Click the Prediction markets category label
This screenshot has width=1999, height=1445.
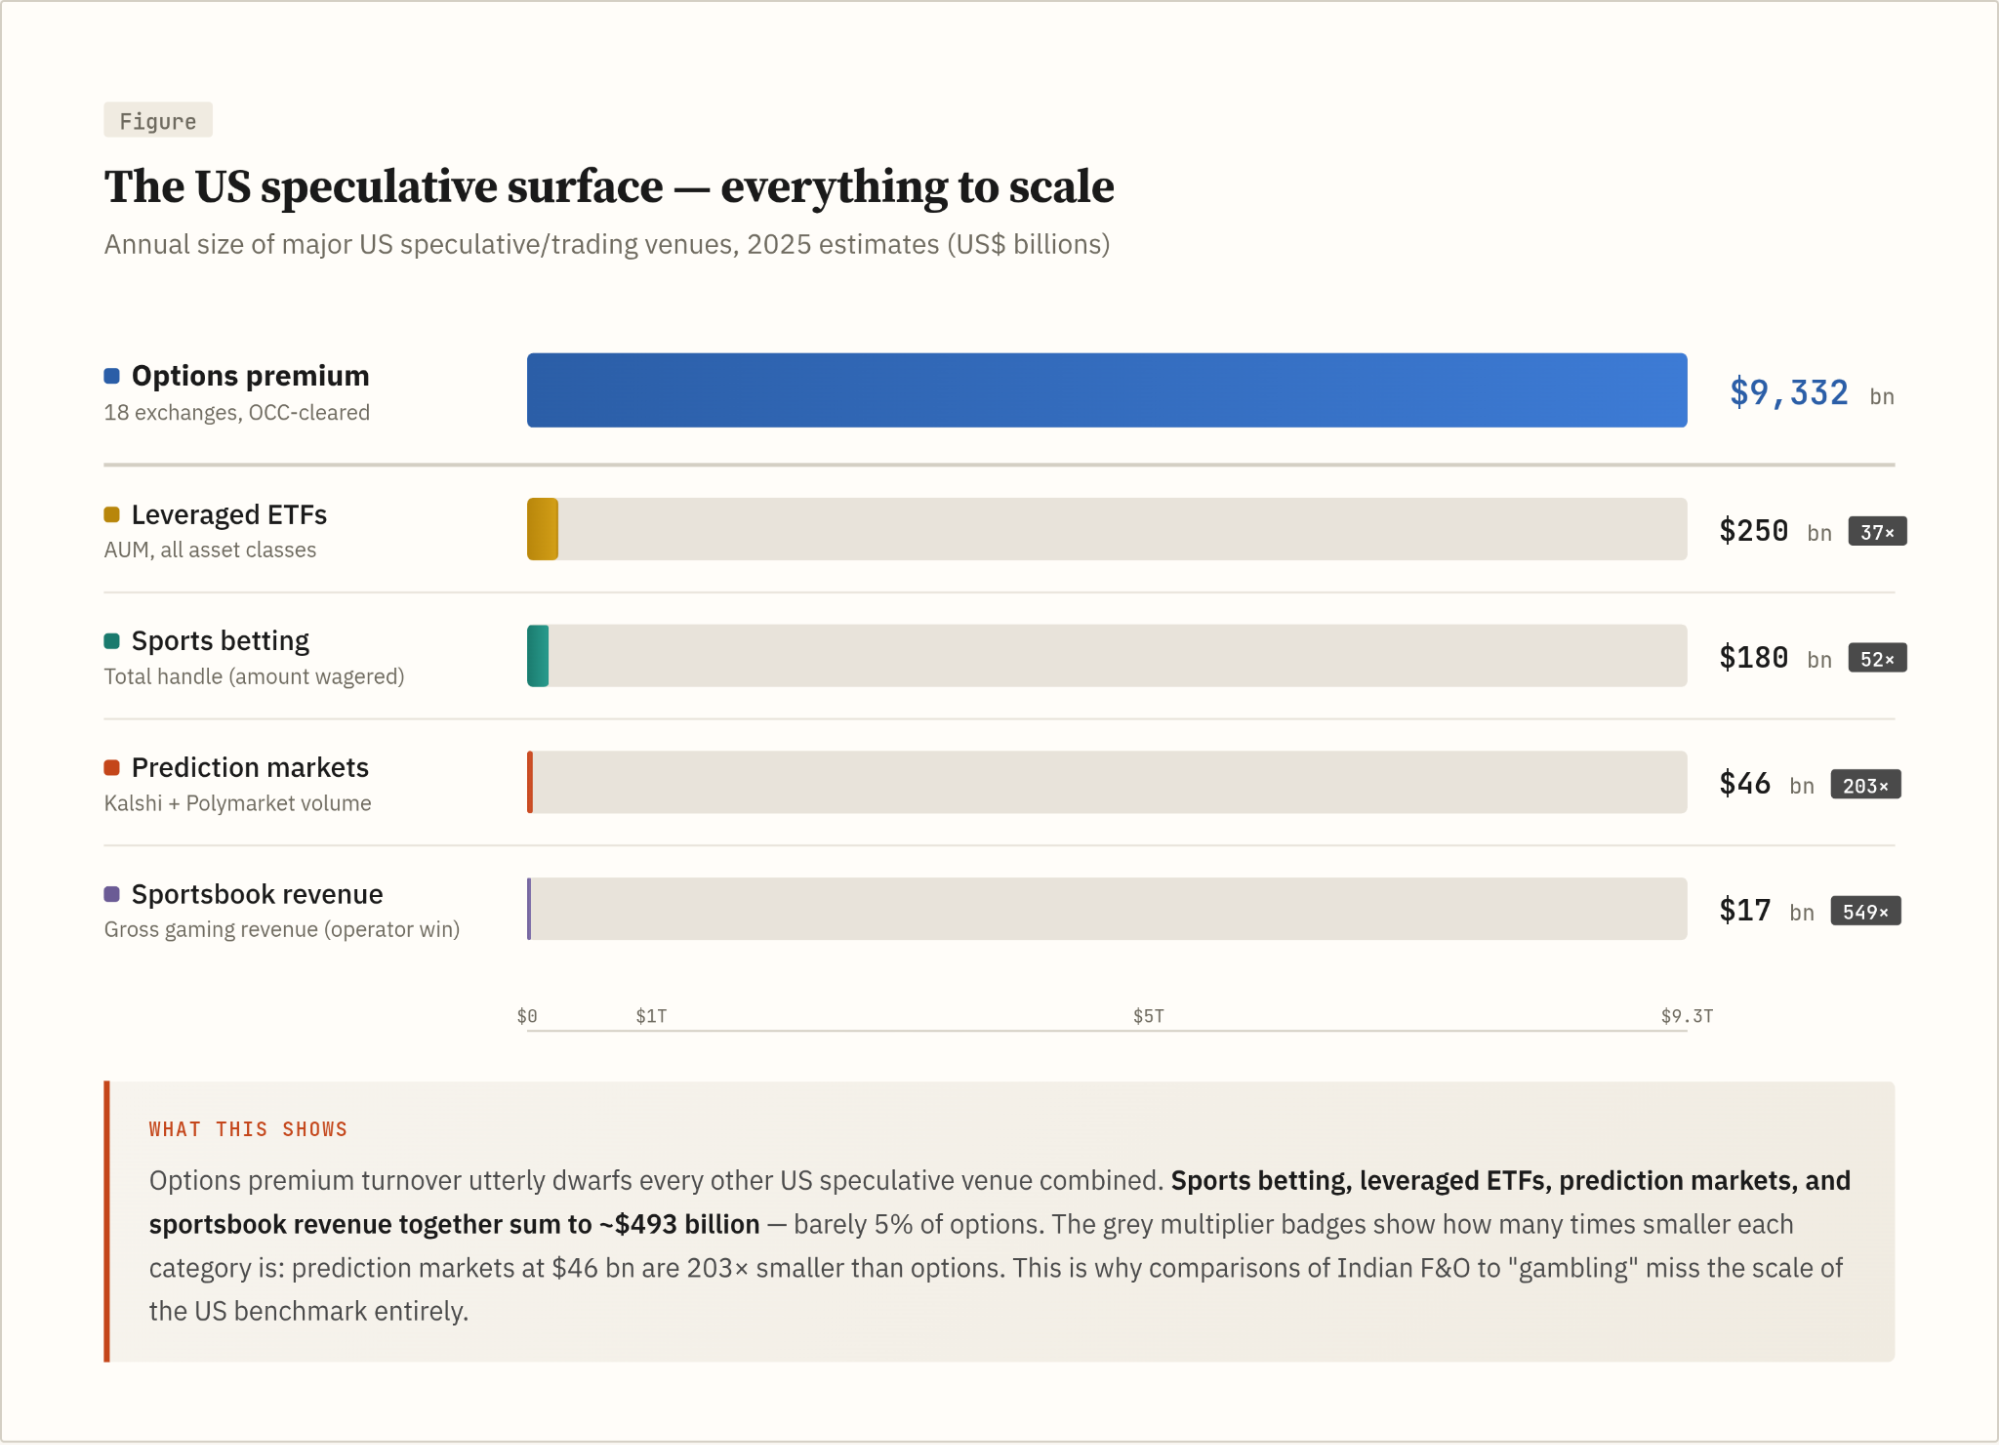(250, 767)
